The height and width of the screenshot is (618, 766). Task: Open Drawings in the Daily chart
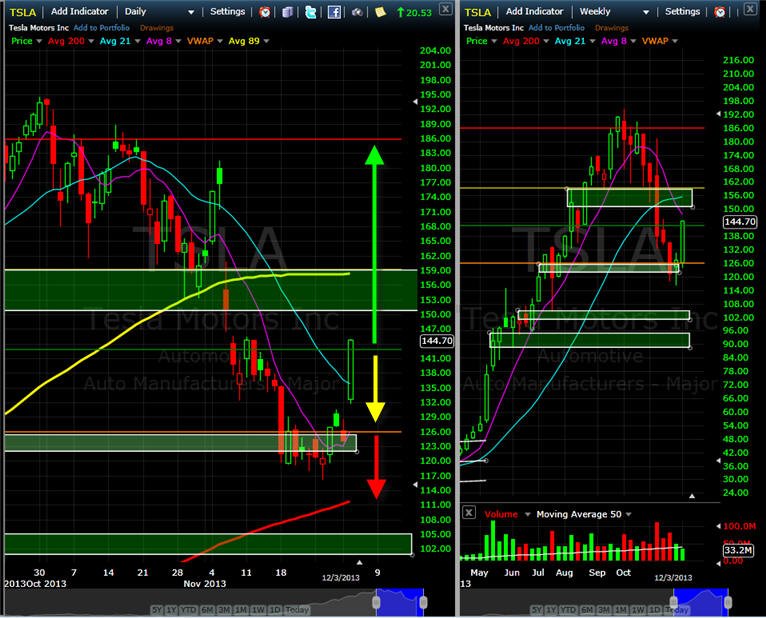pos(156,28)
